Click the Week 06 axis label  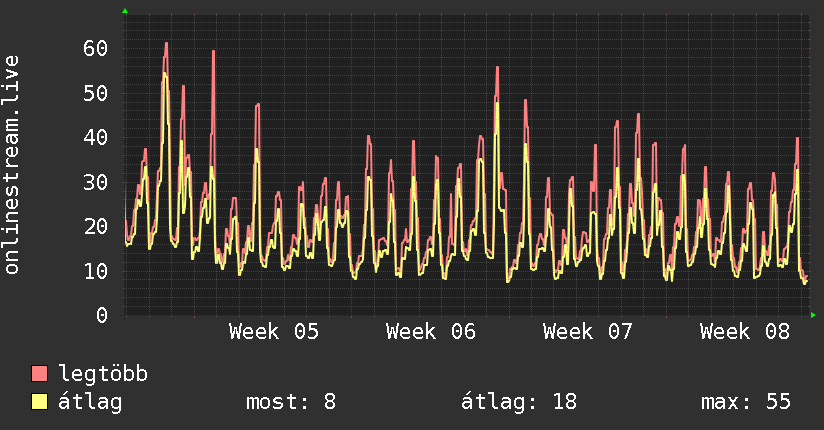[431, 332]
